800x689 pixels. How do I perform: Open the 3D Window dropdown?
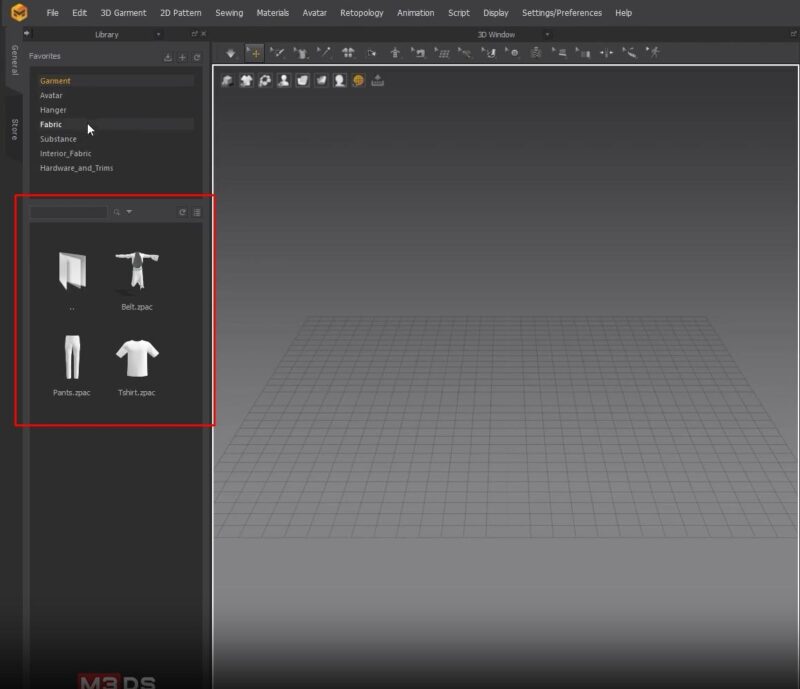click(x=547, y=33)
